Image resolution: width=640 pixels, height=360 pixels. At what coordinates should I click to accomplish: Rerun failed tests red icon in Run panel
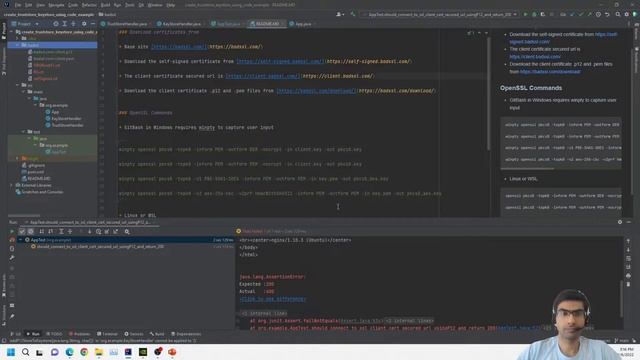(x=12, y=240)
